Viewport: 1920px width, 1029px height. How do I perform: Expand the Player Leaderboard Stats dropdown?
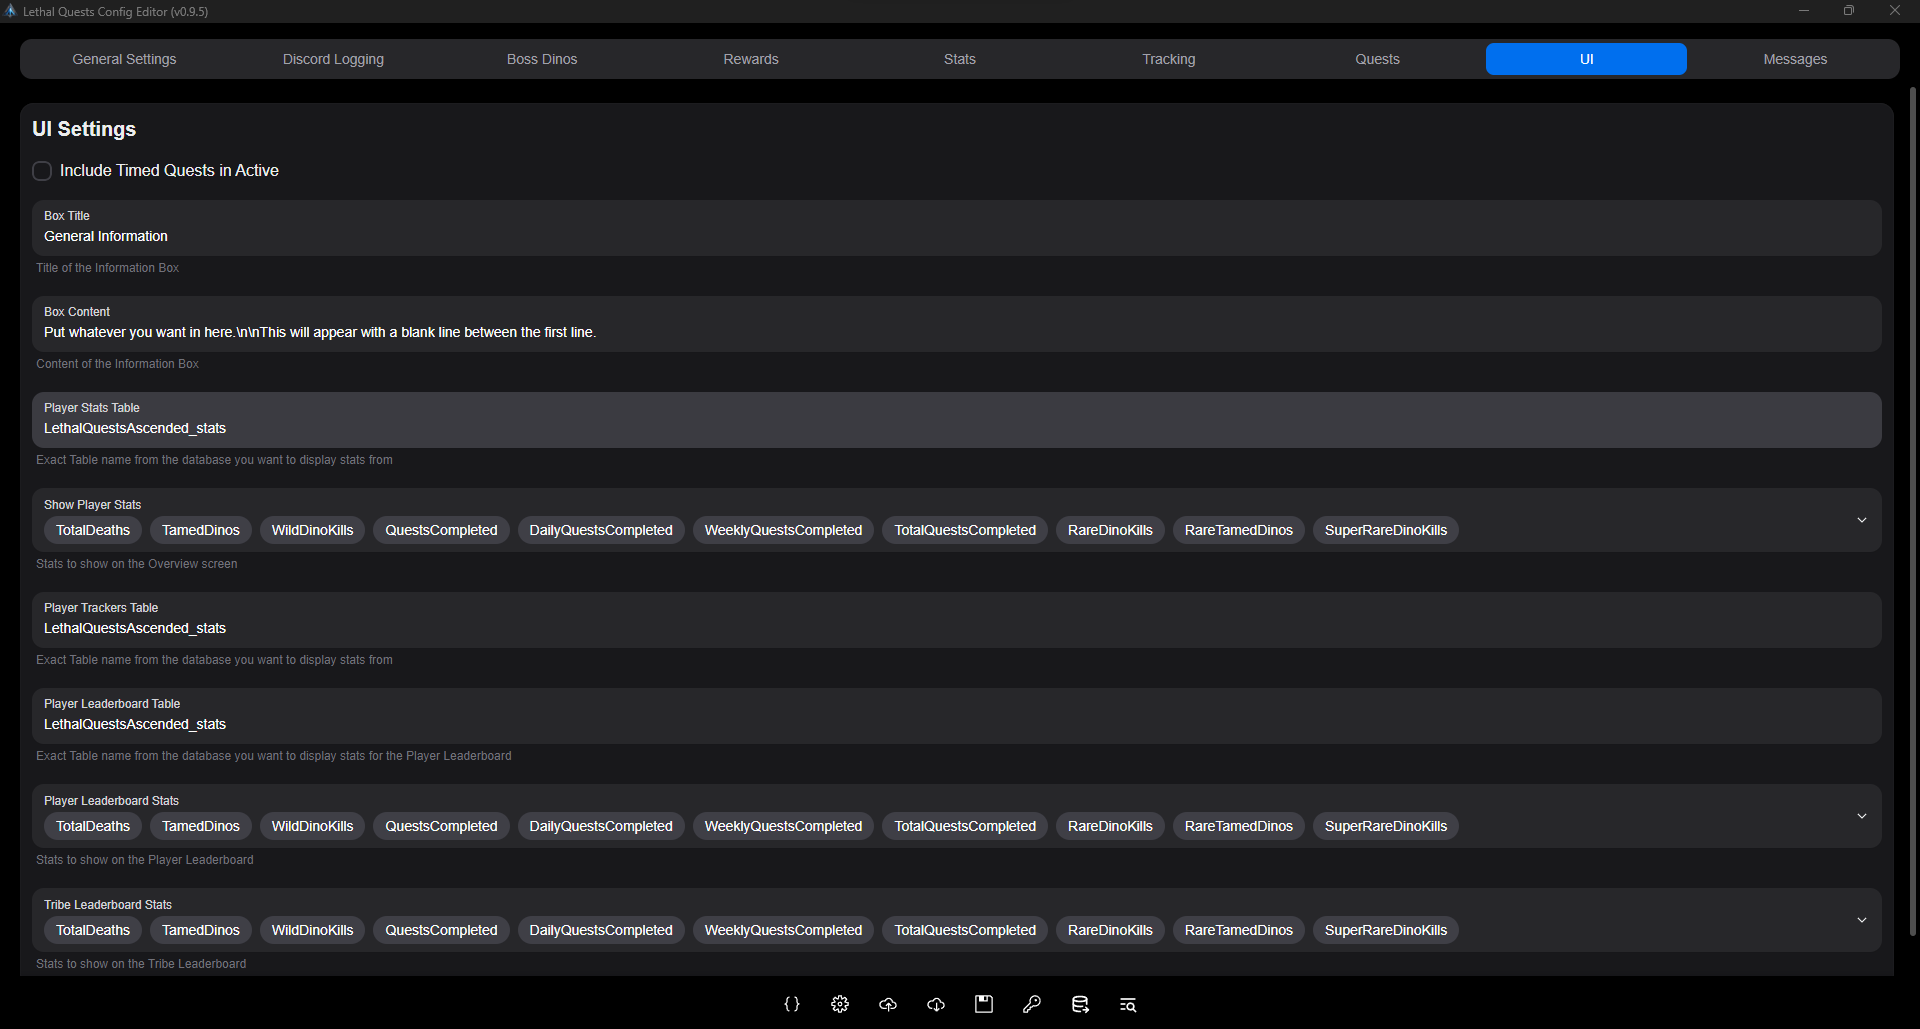pyautogui.click(x=1861, y=816)
